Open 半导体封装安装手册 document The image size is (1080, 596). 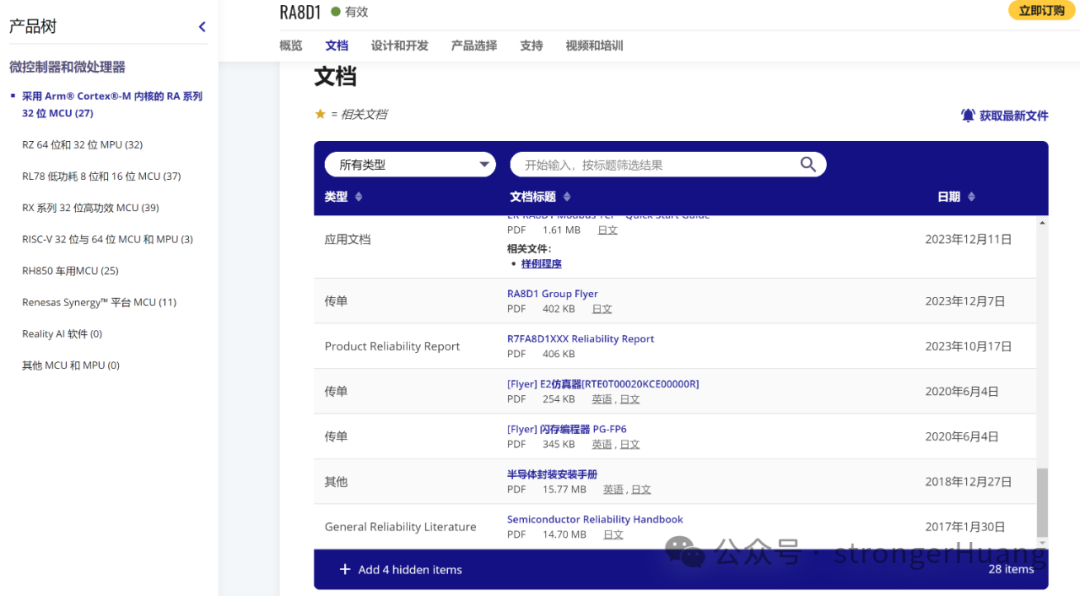coord(552,474)
